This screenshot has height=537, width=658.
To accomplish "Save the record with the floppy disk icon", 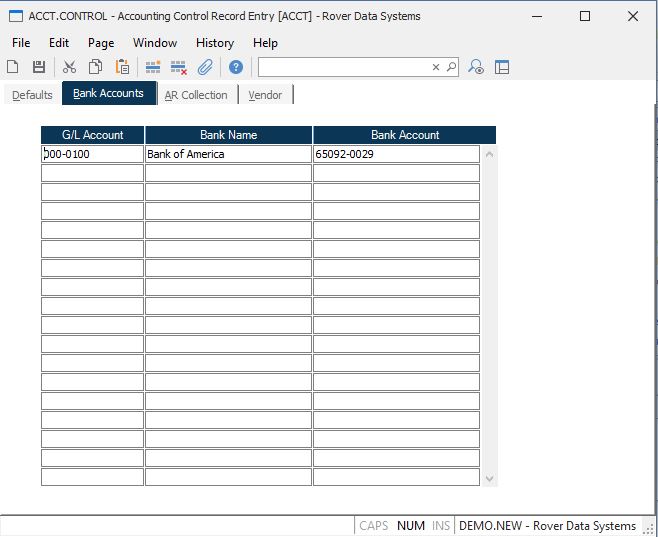I will 39,67.
